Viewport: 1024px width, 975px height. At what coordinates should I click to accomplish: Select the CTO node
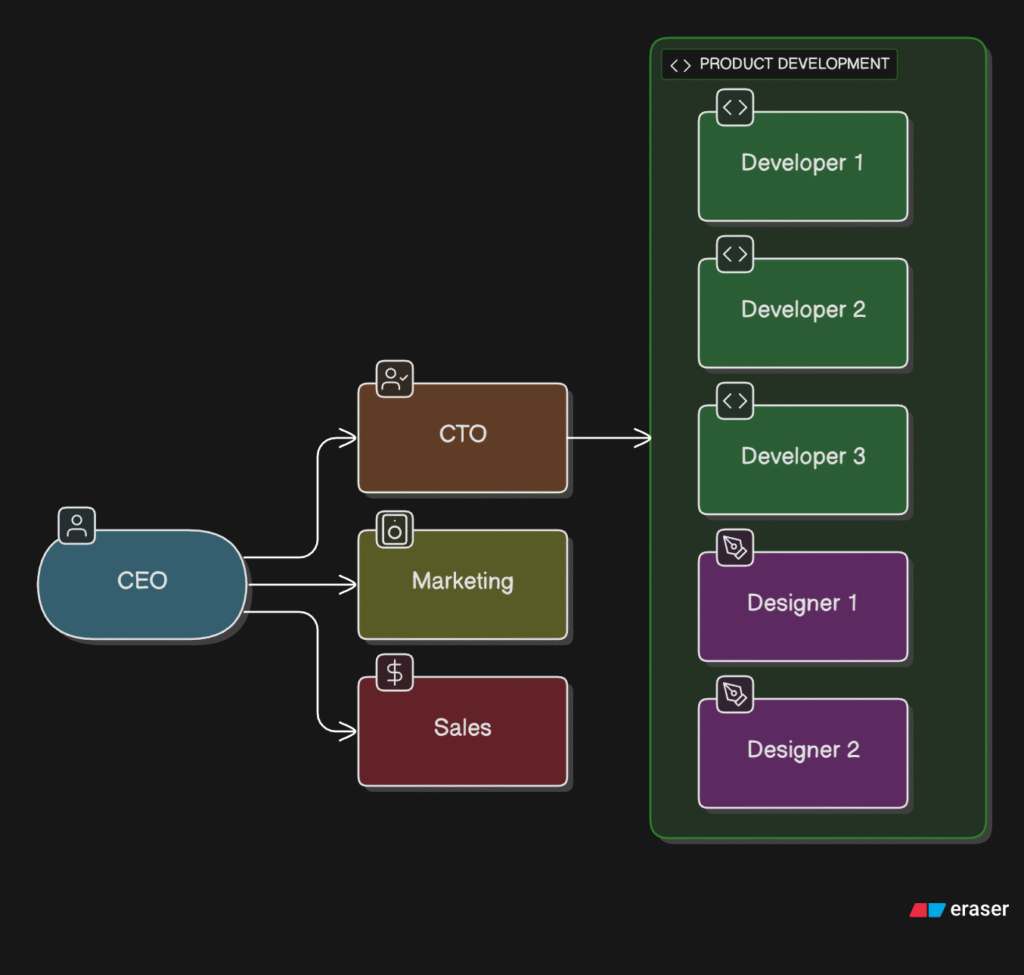point(462,438)
